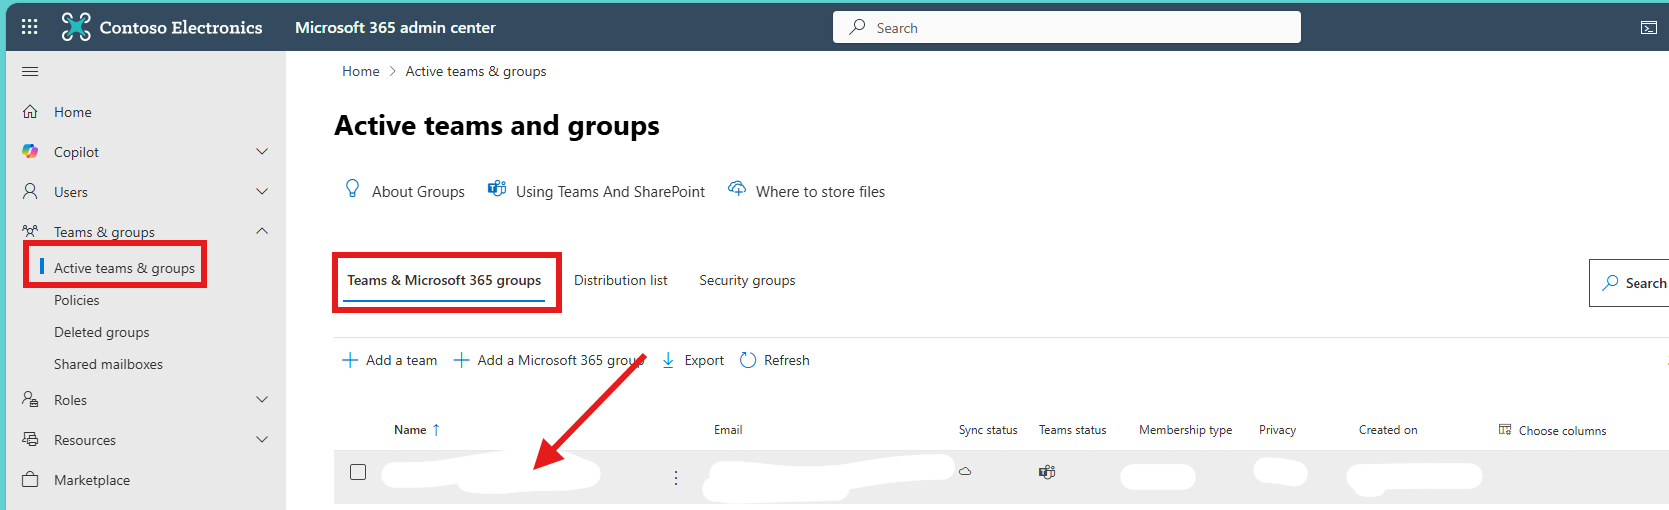This screenshot has width=1669, height=510.
Task: Open Where to store files link
Action: [x=820, y=192]
